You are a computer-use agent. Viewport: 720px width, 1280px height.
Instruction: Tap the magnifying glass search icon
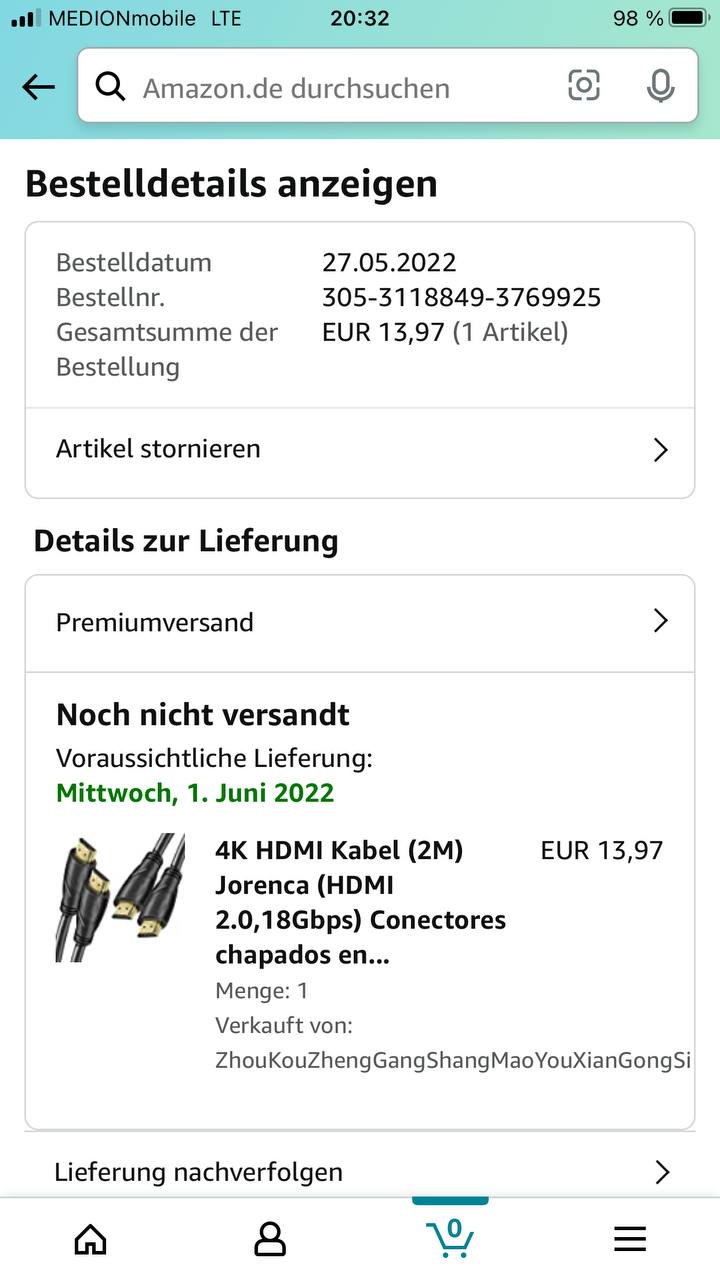point(111,87)
